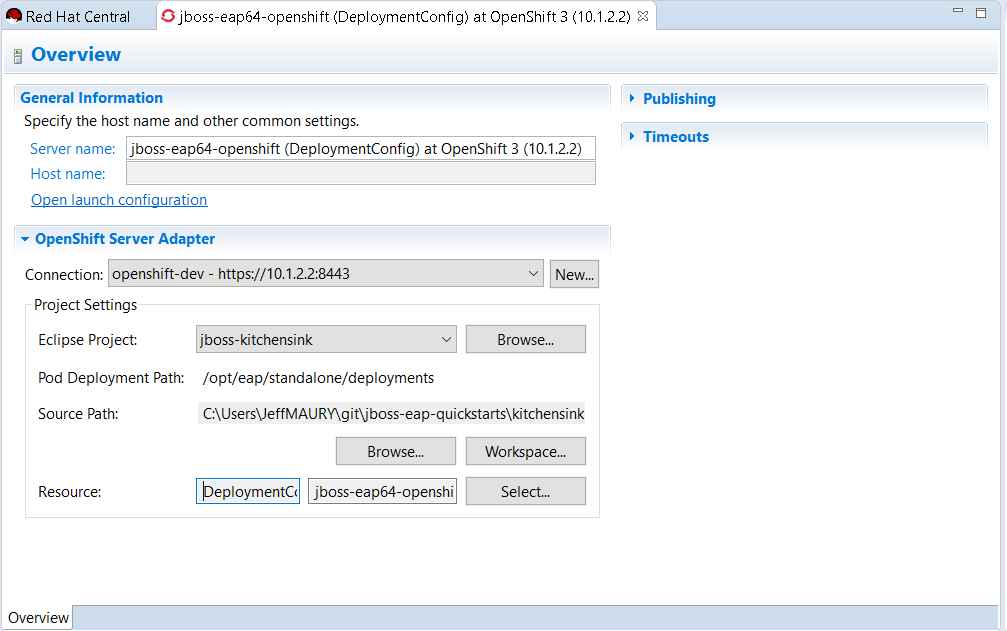
Task: Click Browse... below the Source Path
Action: click(x=395, y=452)
